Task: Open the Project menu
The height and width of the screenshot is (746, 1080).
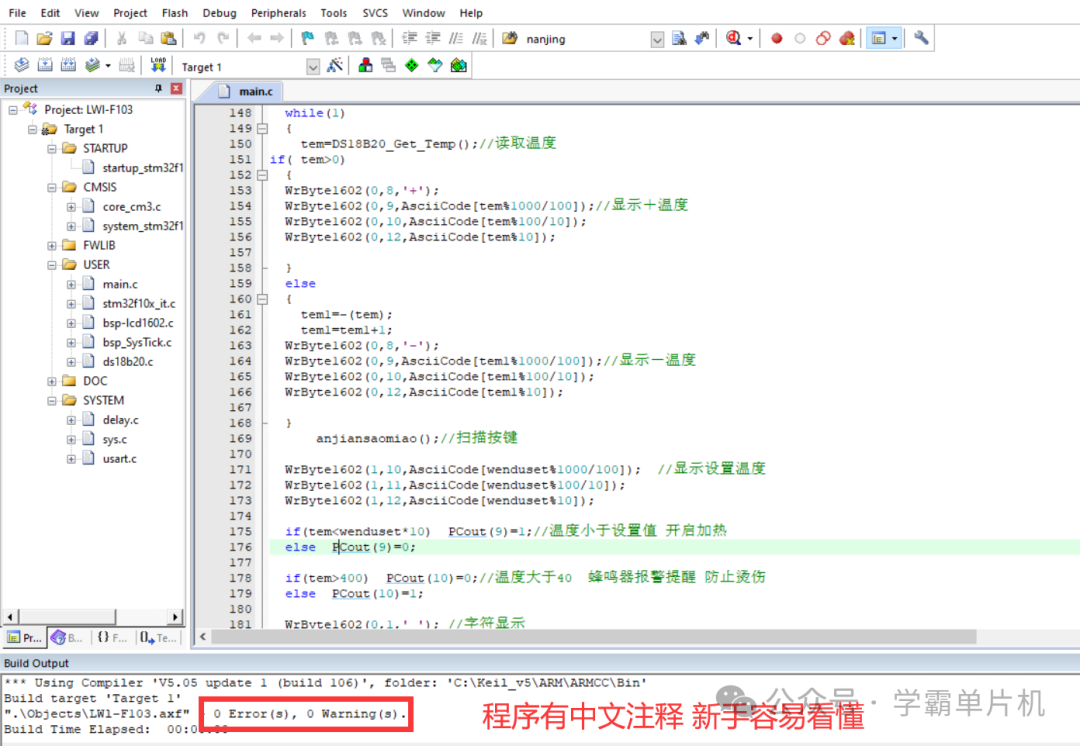Action: pos(130,12)
